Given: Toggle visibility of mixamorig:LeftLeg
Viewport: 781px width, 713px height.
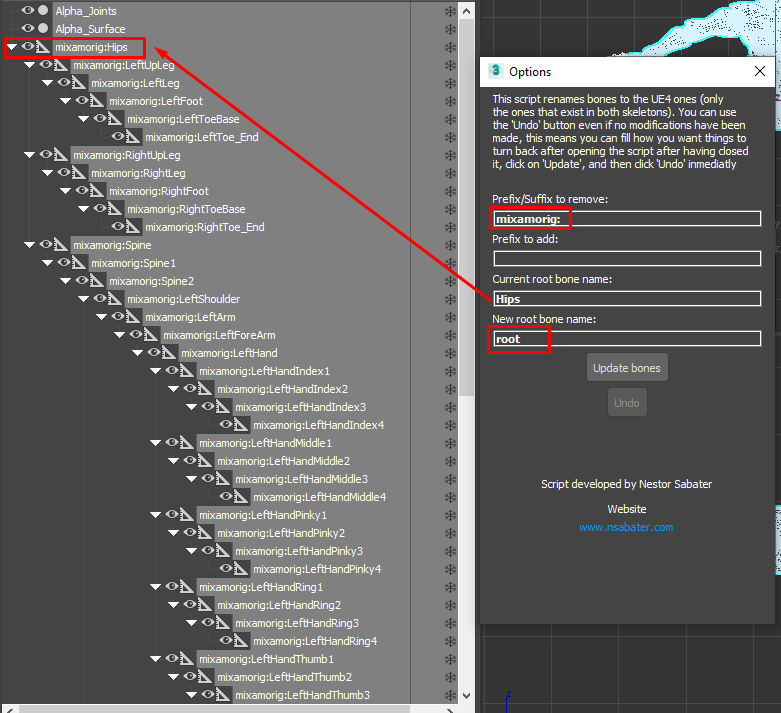Looking at the screenshot, I should coord(64,82).
